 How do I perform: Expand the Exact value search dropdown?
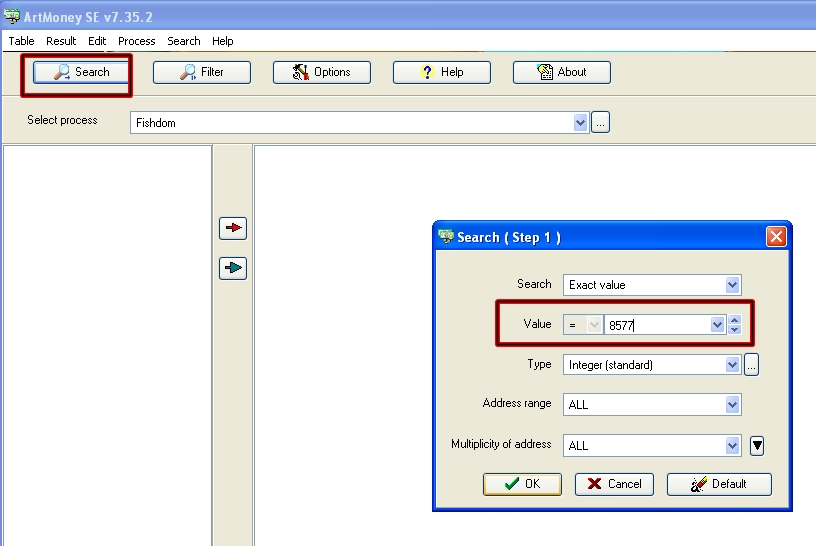(x=732, y=285)
